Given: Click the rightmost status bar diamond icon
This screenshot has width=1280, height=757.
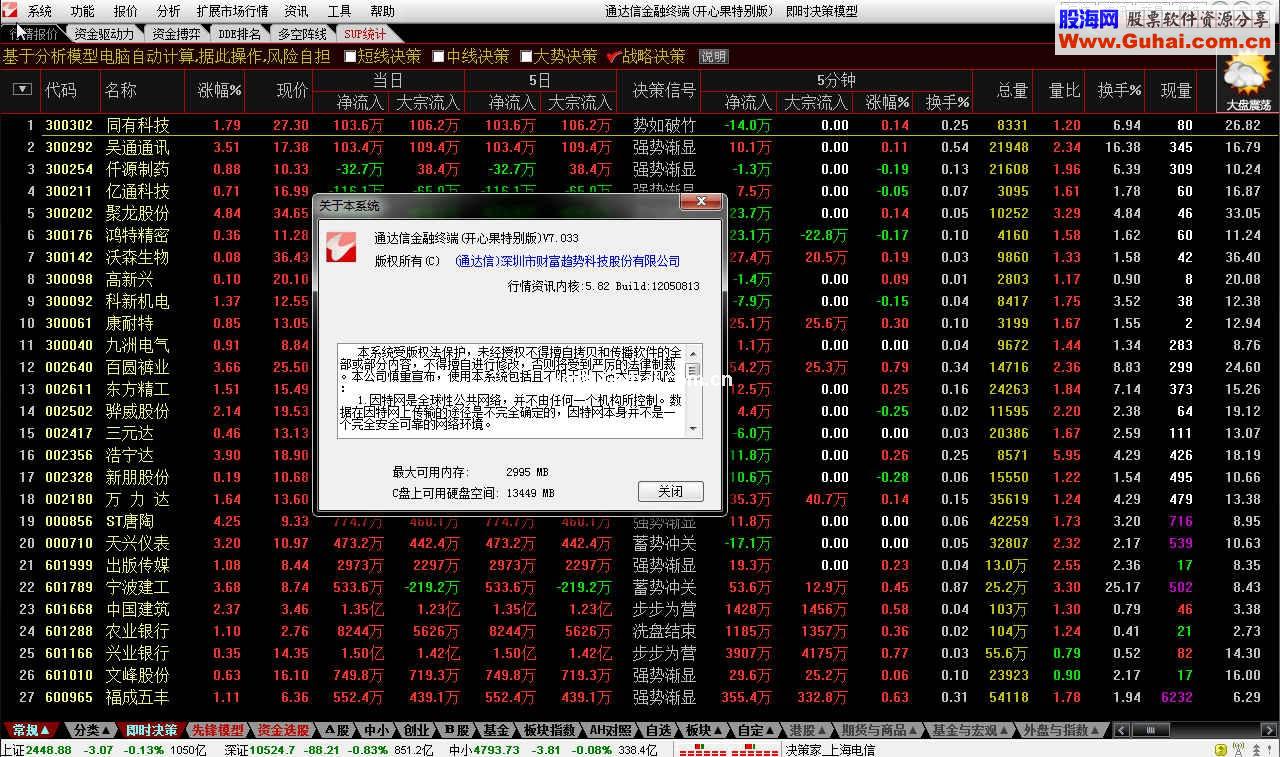Looking at the screenshot, I should (1270, 750).
